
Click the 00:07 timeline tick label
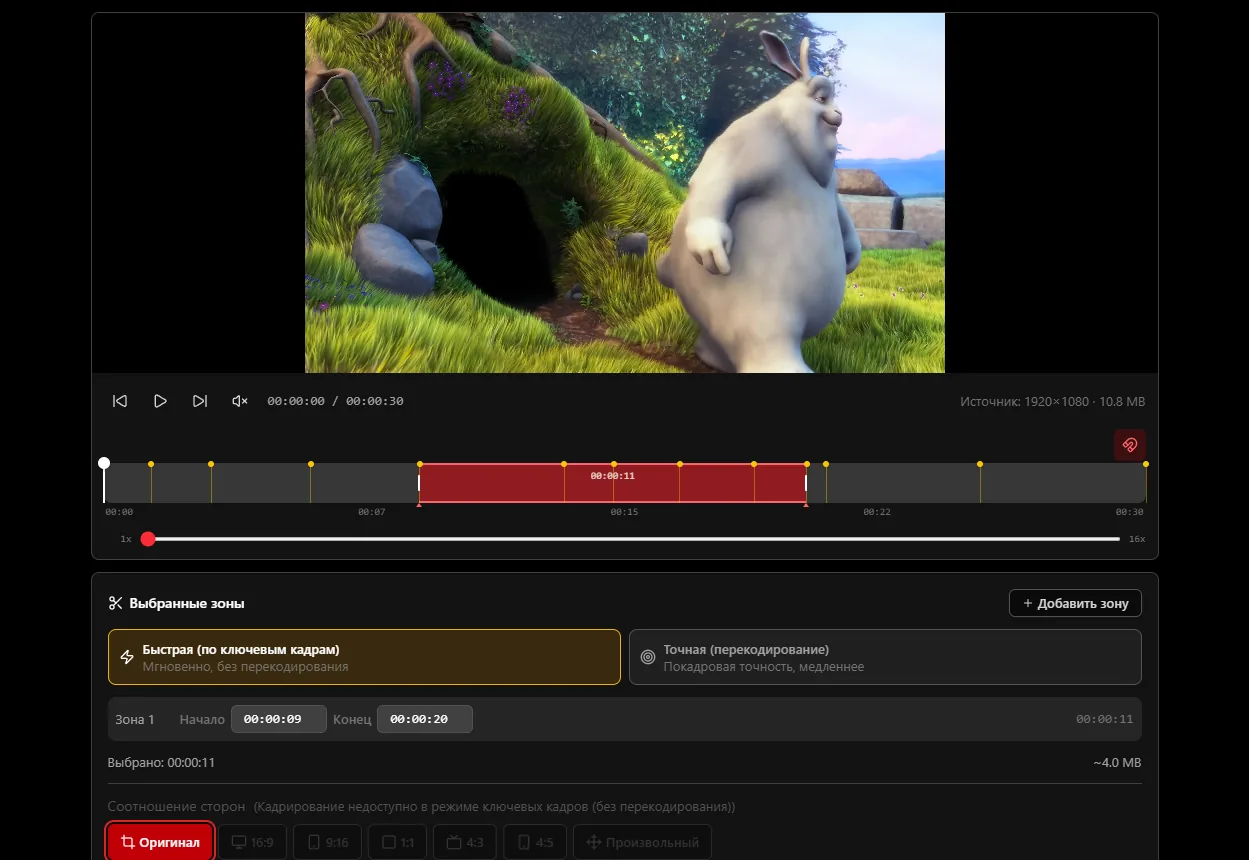click(x=372, y=512)
